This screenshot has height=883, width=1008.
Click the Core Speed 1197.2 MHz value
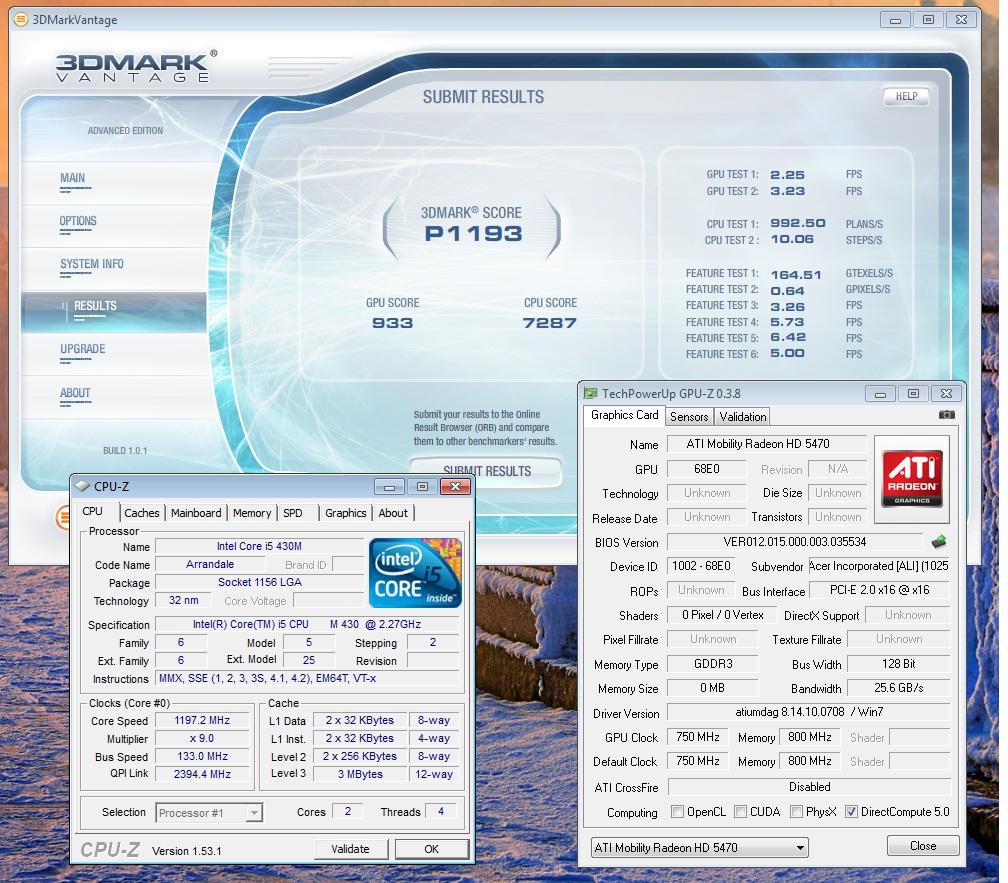202,720
